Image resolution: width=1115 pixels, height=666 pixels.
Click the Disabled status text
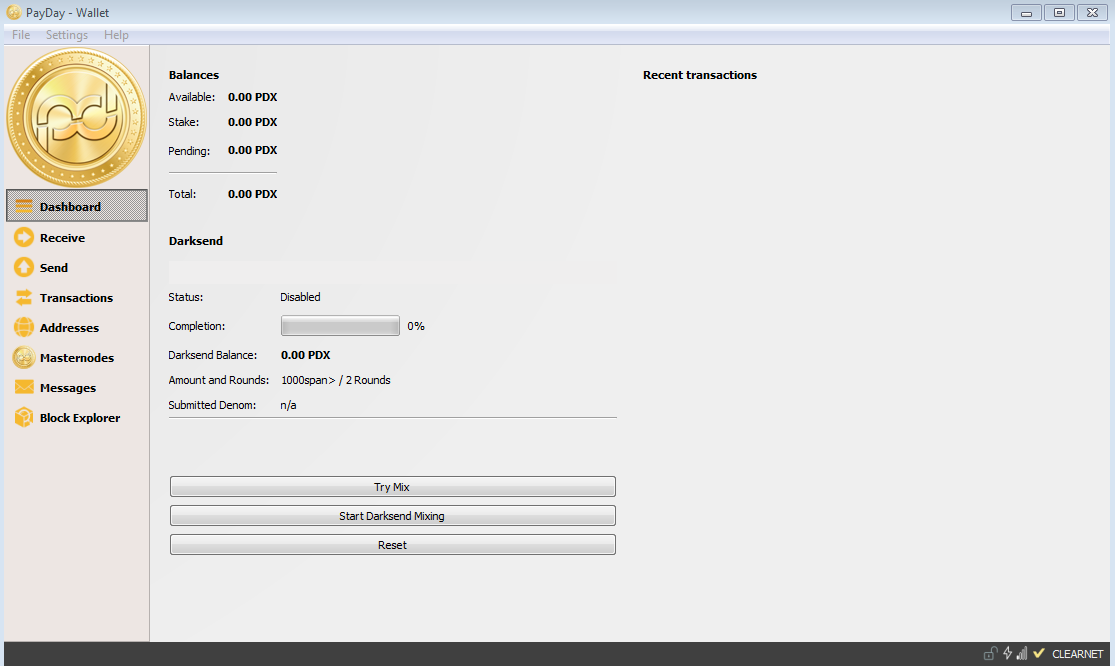[x=300, y=297]
